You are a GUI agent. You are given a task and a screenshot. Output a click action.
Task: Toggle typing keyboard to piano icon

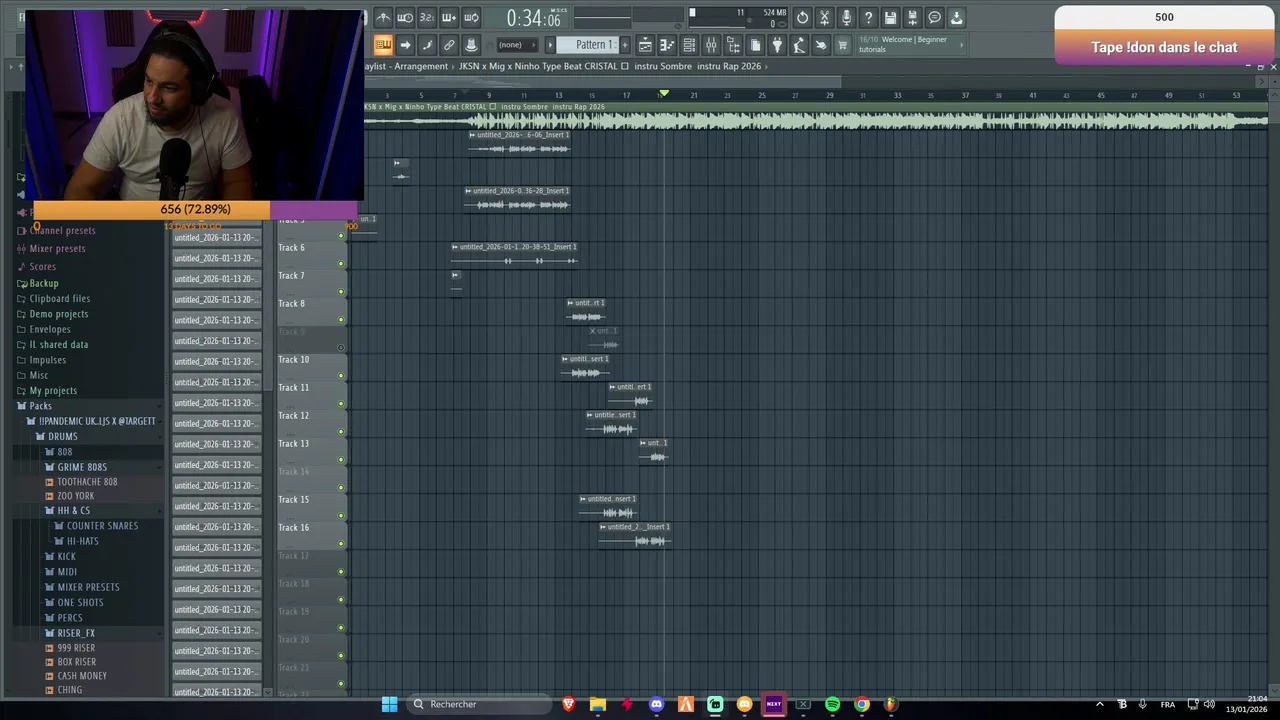[383, 45]
